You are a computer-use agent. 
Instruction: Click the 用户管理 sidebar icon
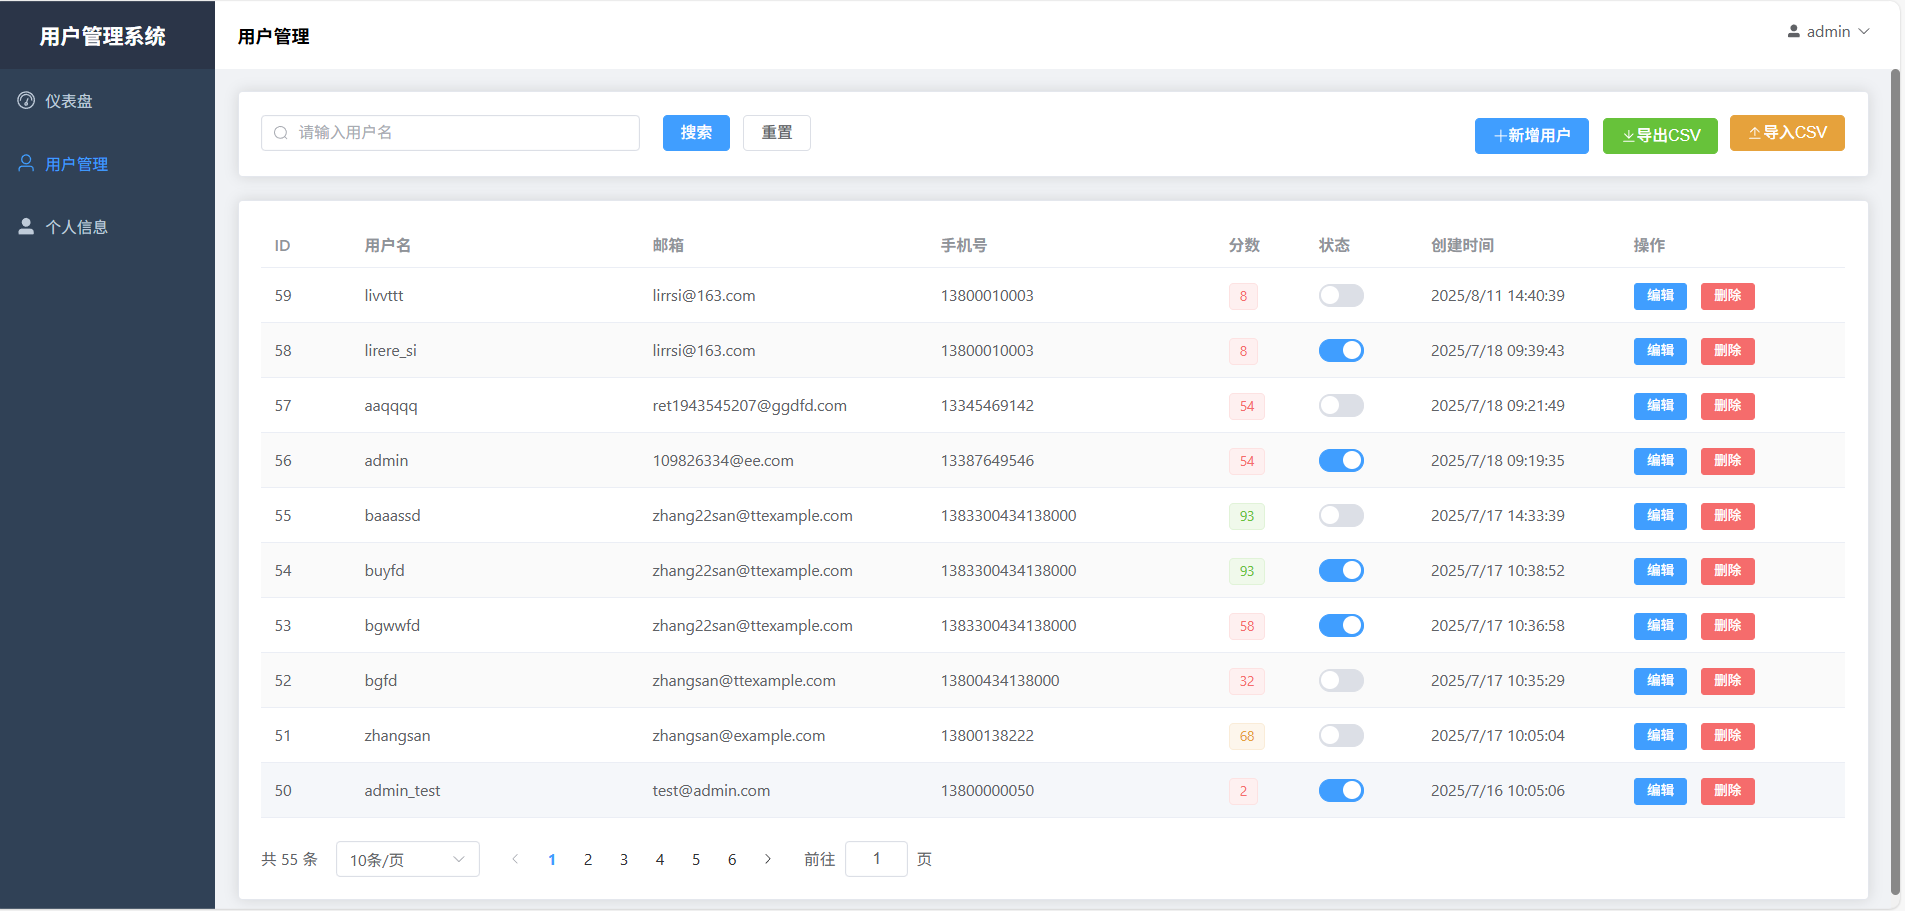coord(26,163)
